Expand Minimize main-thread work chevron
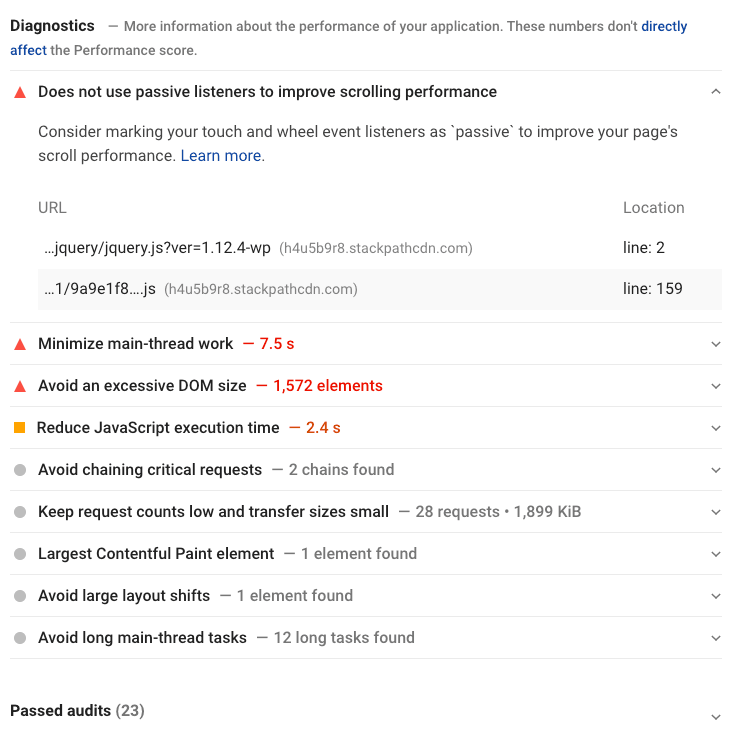The height and width of the screenshot is (743, 748). click(715, 344)
